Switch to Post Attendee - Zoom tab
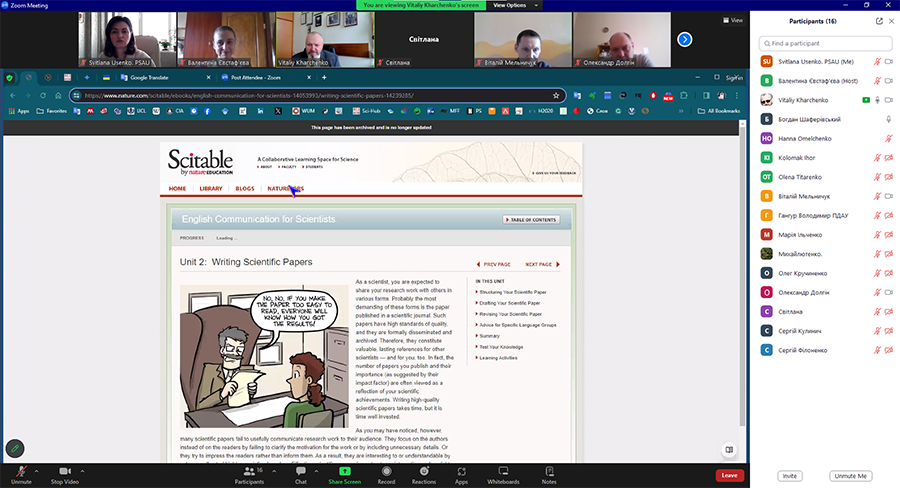The width and height of the screenshot is (900, 488). (266, 78)
